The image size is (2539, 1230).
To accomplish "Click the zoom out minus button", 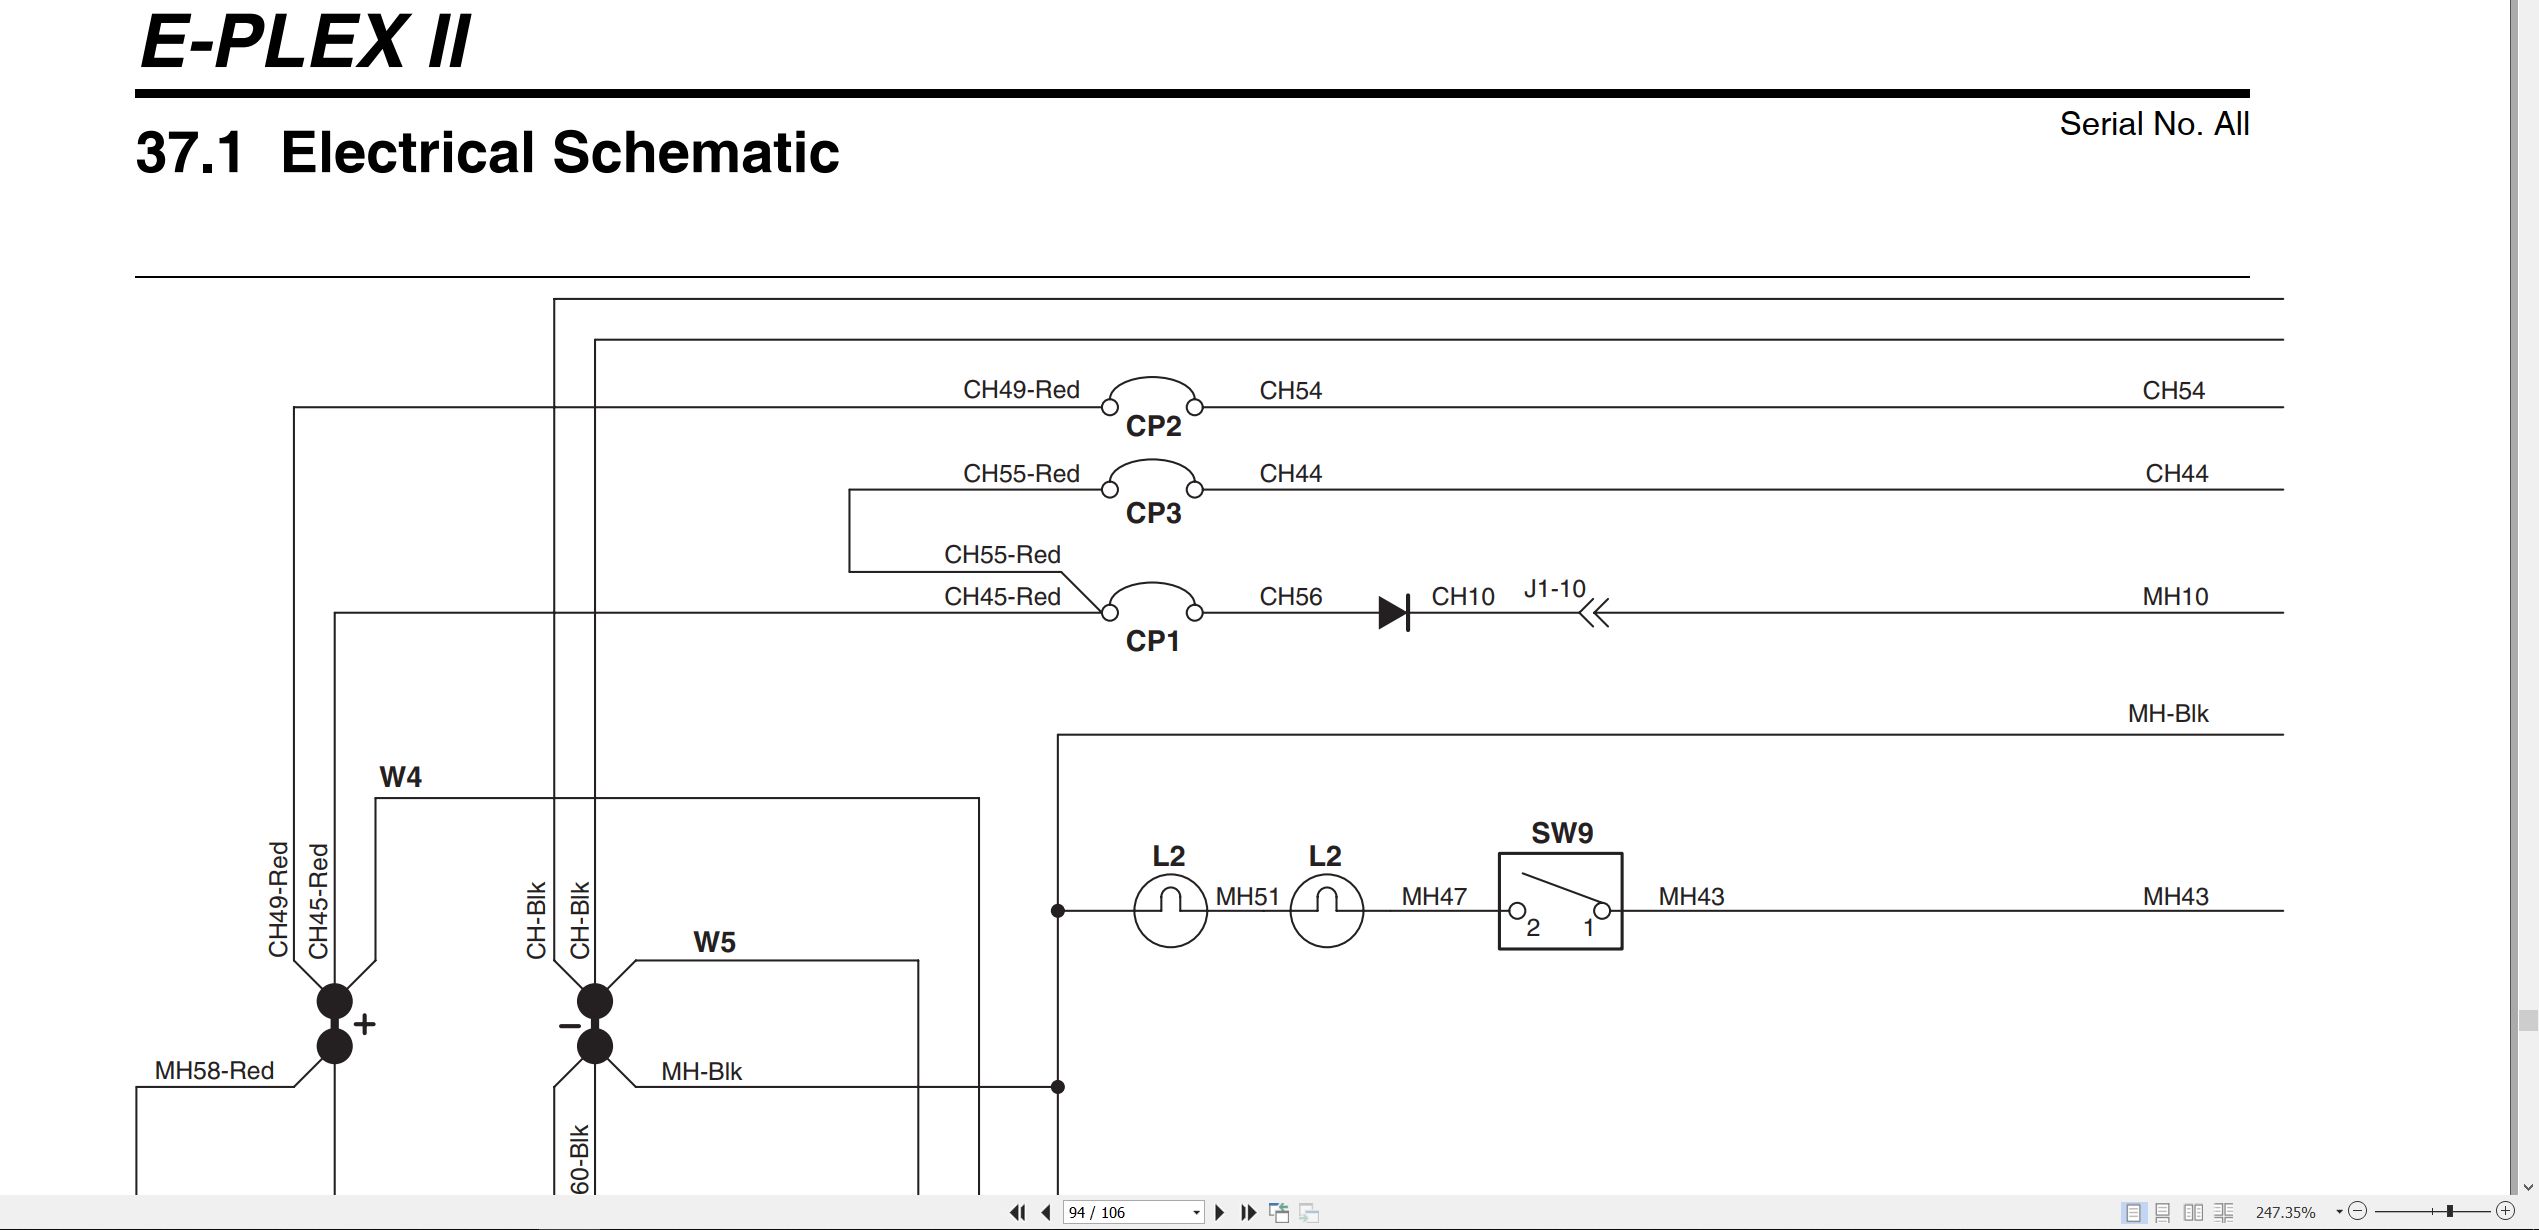I will pos(2357,1211).
